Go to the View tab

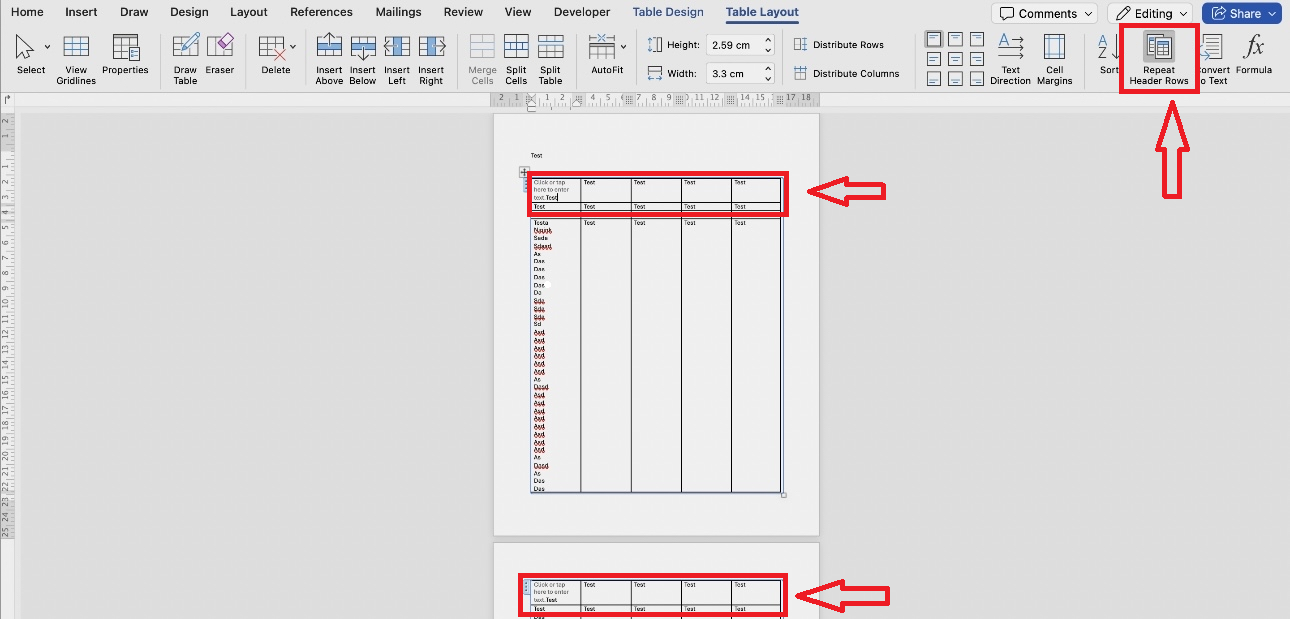tap(518, 12)
